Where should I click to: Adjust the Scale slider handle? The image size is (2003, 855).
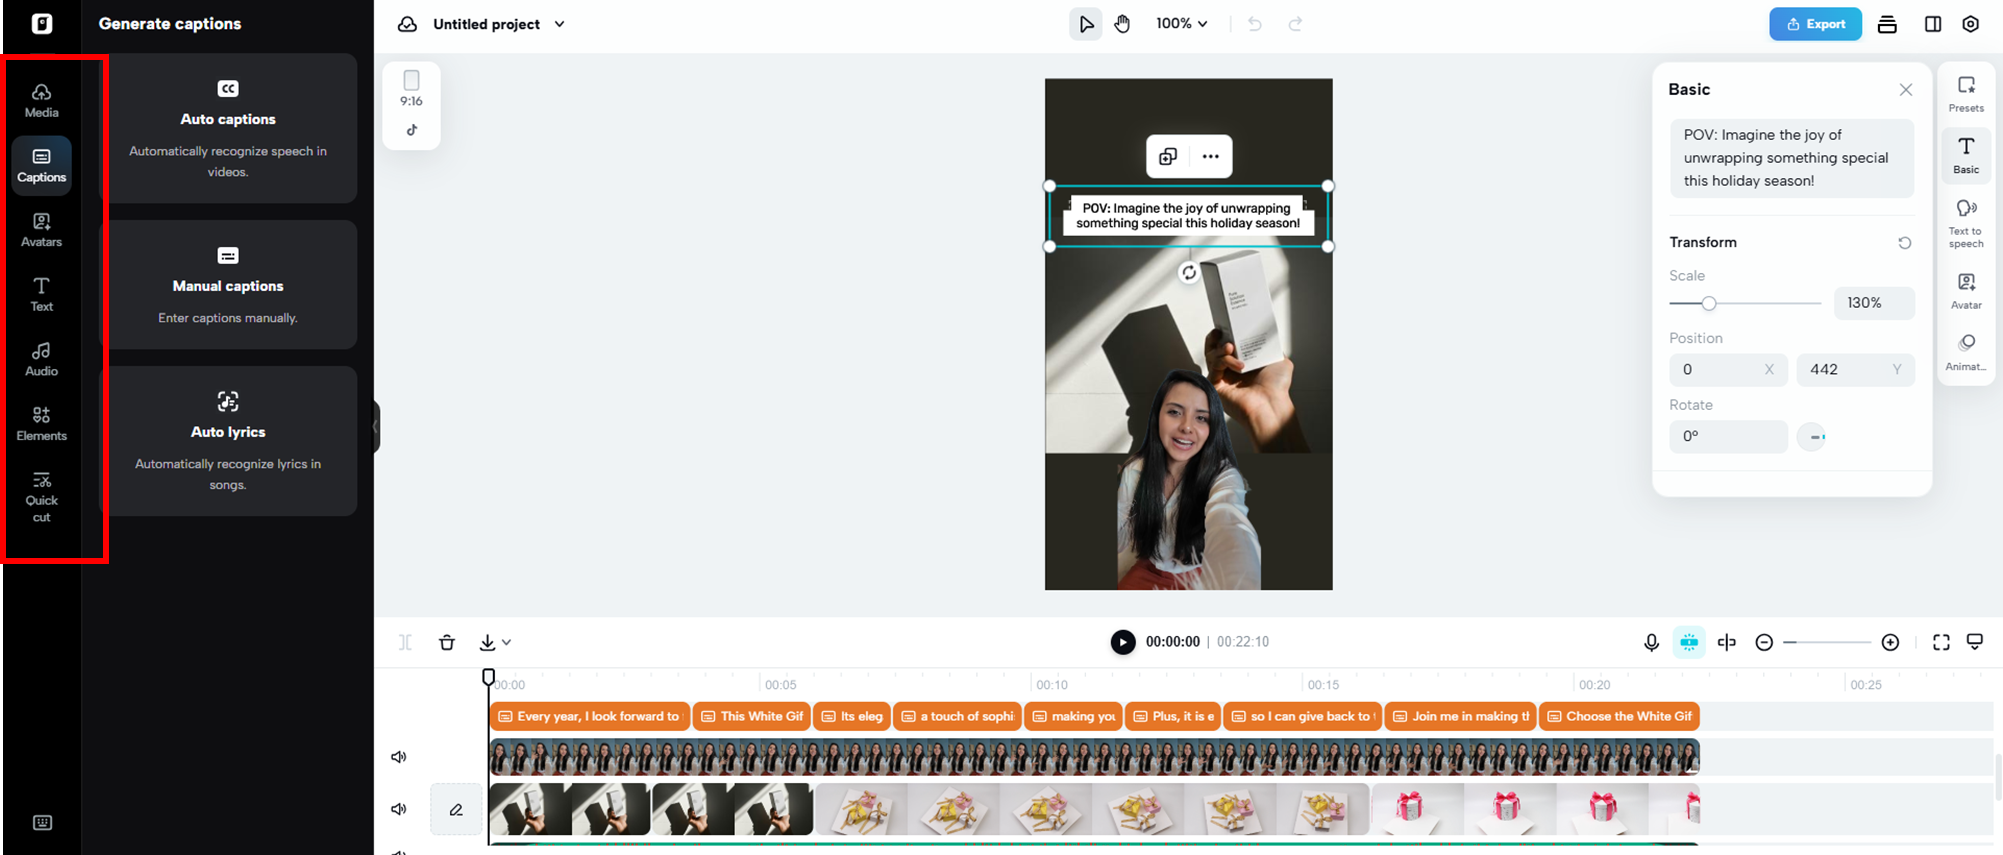click(1709, 303)
